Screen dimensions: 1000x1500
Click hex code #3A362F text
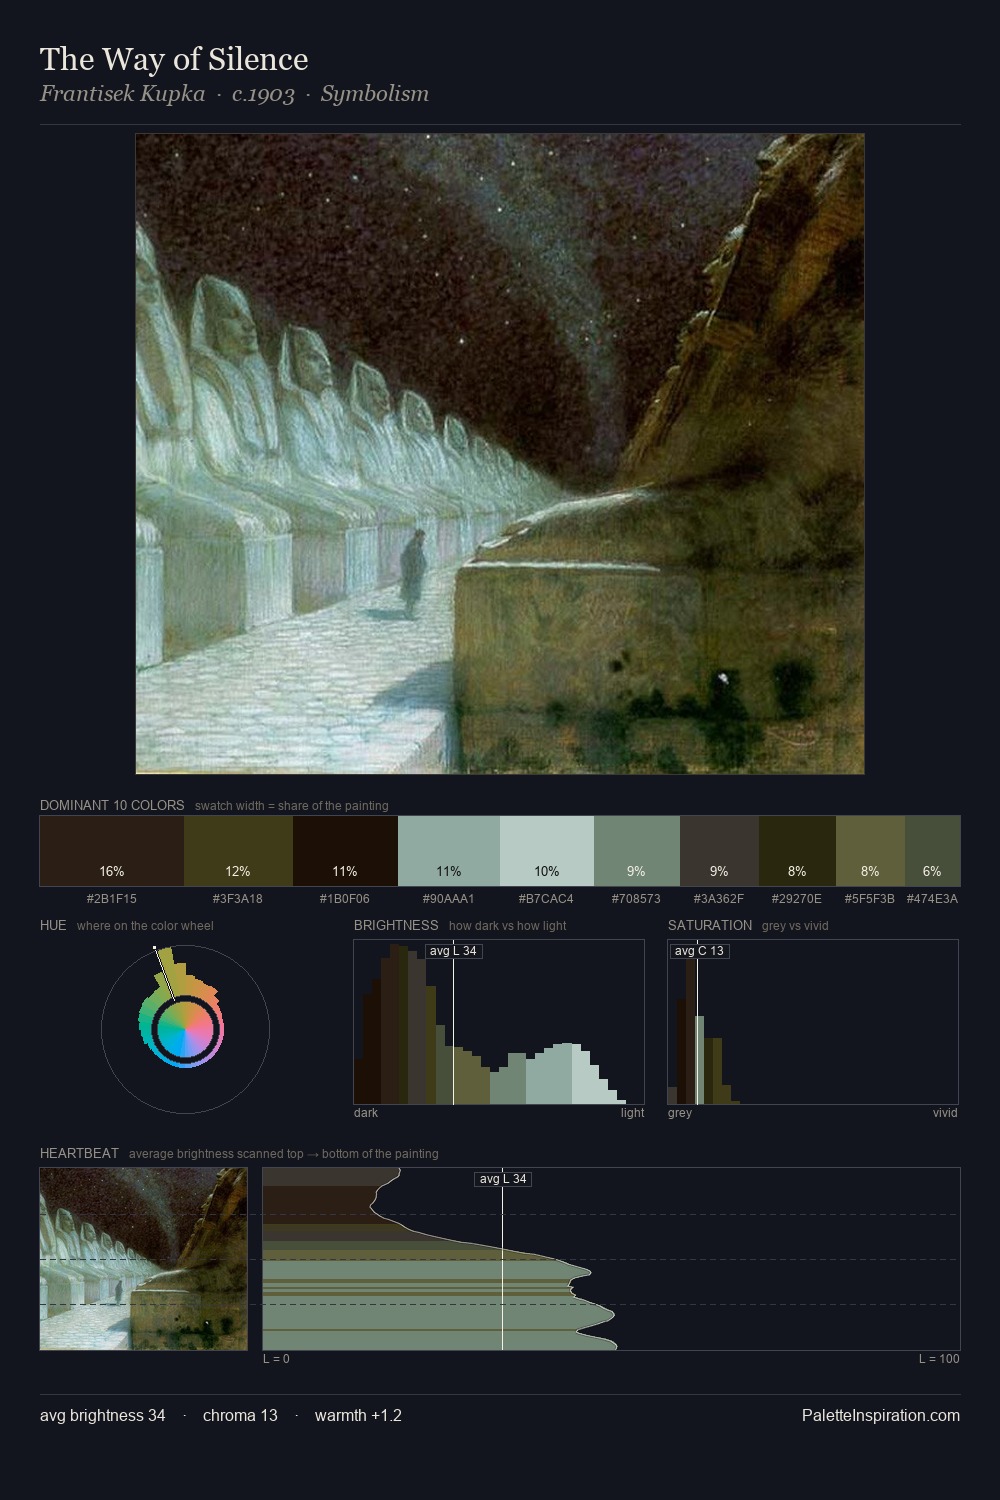[x=719, y=899]
